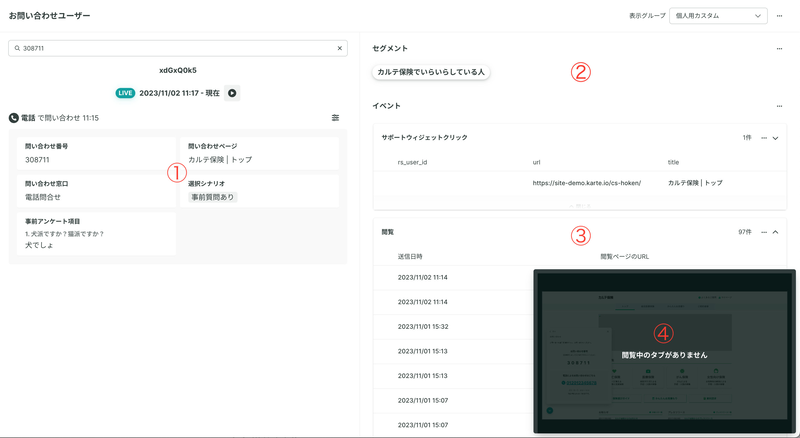
Task: Click the お問い合わせユーザー page title
Action: click(x=49, y=16)
